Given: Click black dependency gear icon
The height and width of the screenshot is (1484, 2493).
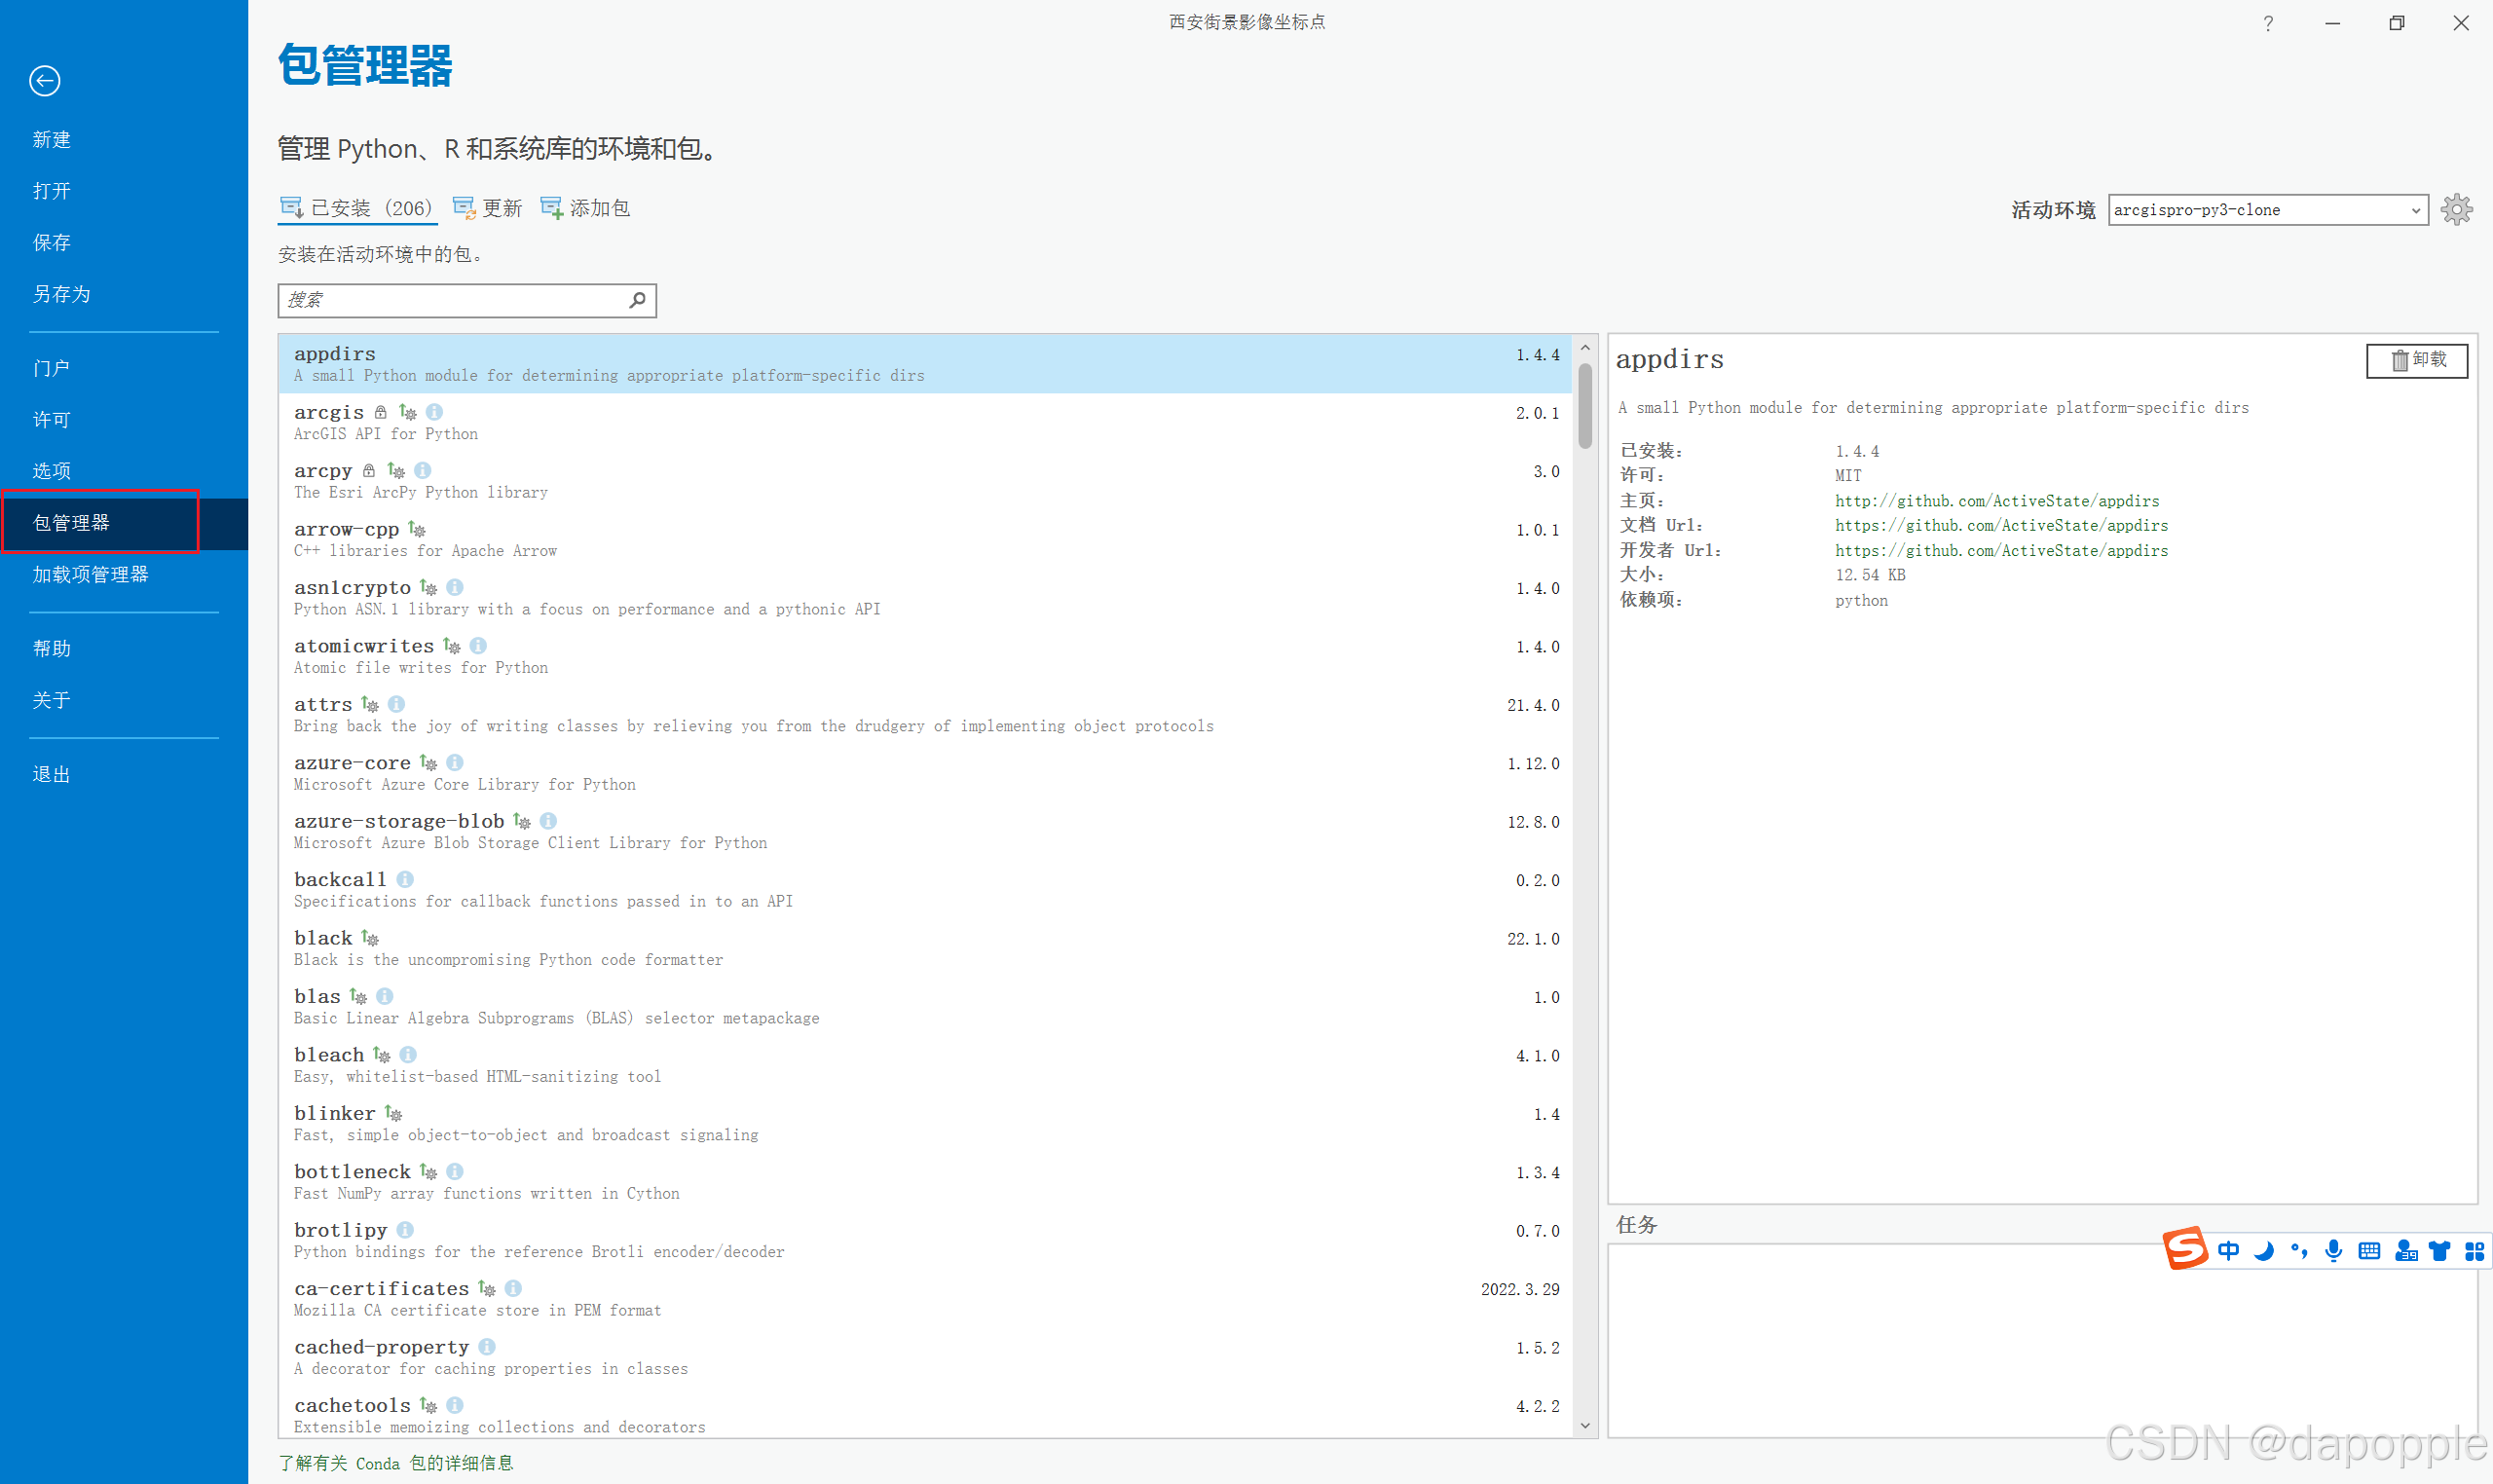Looking at the screenshot, I should click(370, 938).
